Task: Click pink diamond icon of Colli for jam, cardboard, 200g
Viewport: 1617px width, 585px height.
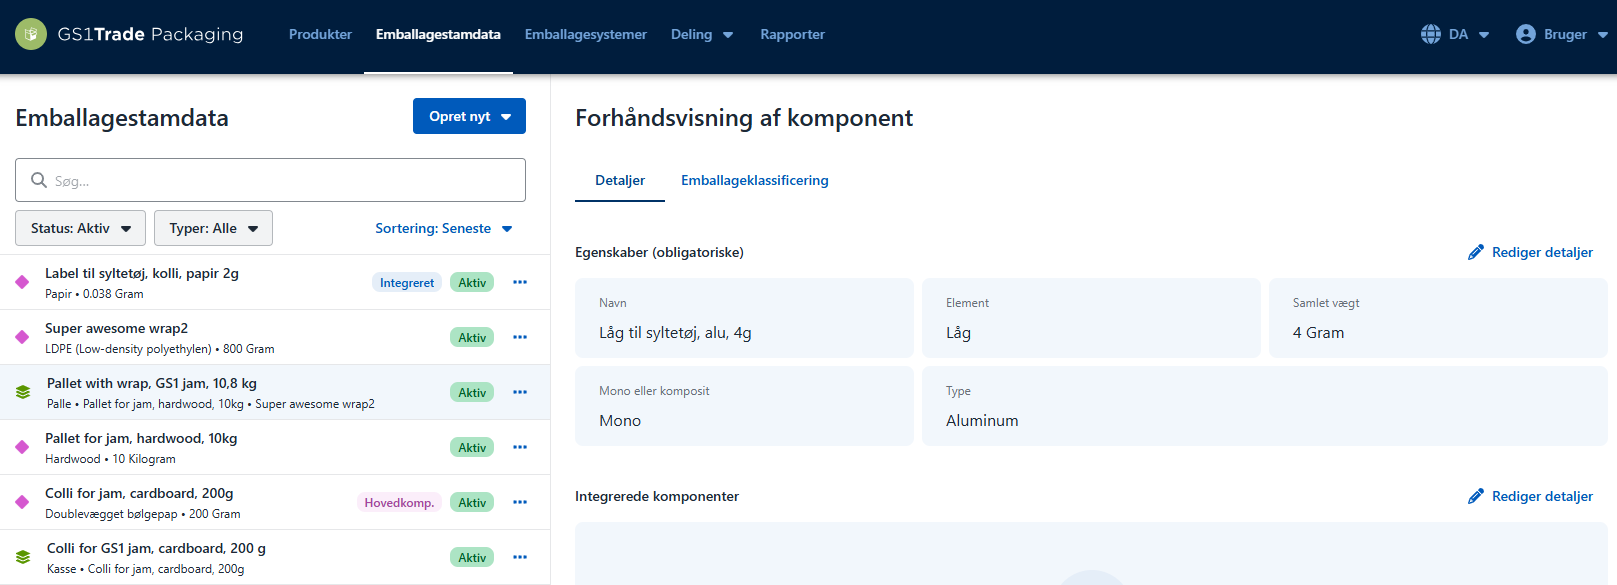Action: pos(22,502)
